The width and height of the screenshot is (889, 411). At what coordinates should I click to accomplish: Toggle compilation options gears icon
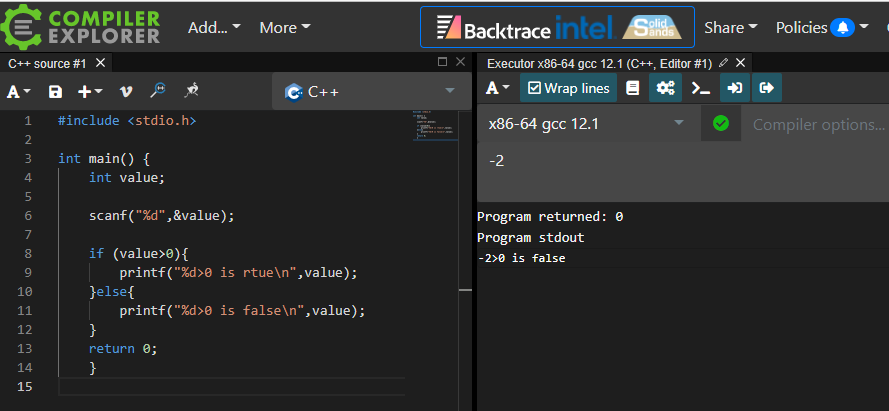point(664,88)
